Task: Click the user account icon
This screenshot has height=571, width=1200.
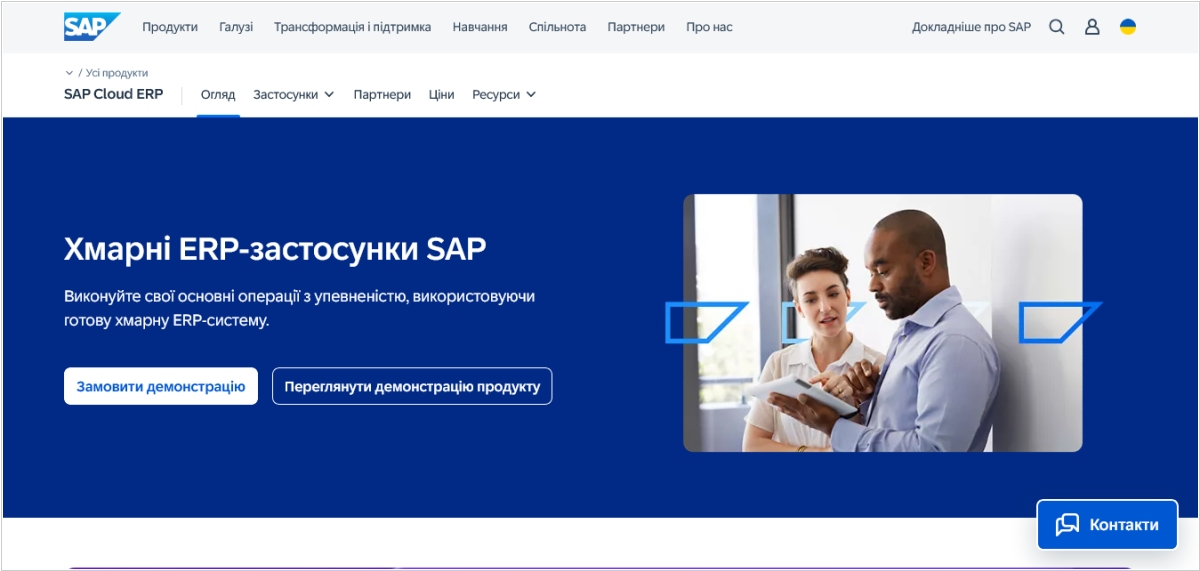Action: pos(1092,27)
